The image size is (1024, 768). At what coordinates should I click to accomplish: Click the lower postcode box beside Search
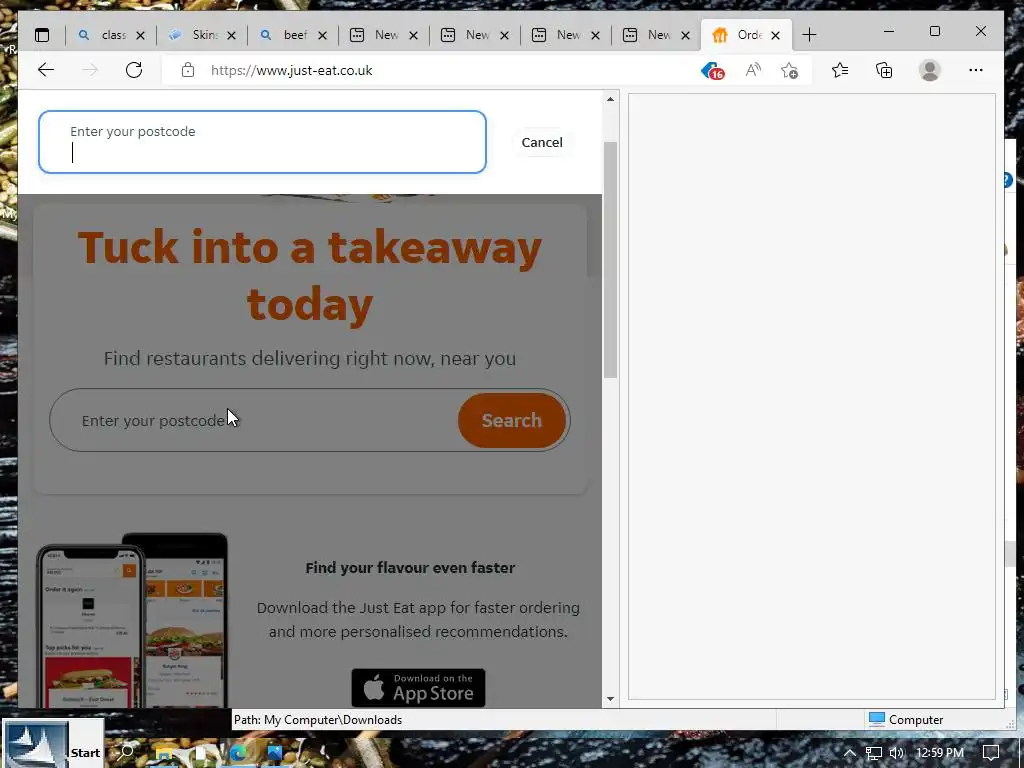pyautogui.click(x=255, y=421)
